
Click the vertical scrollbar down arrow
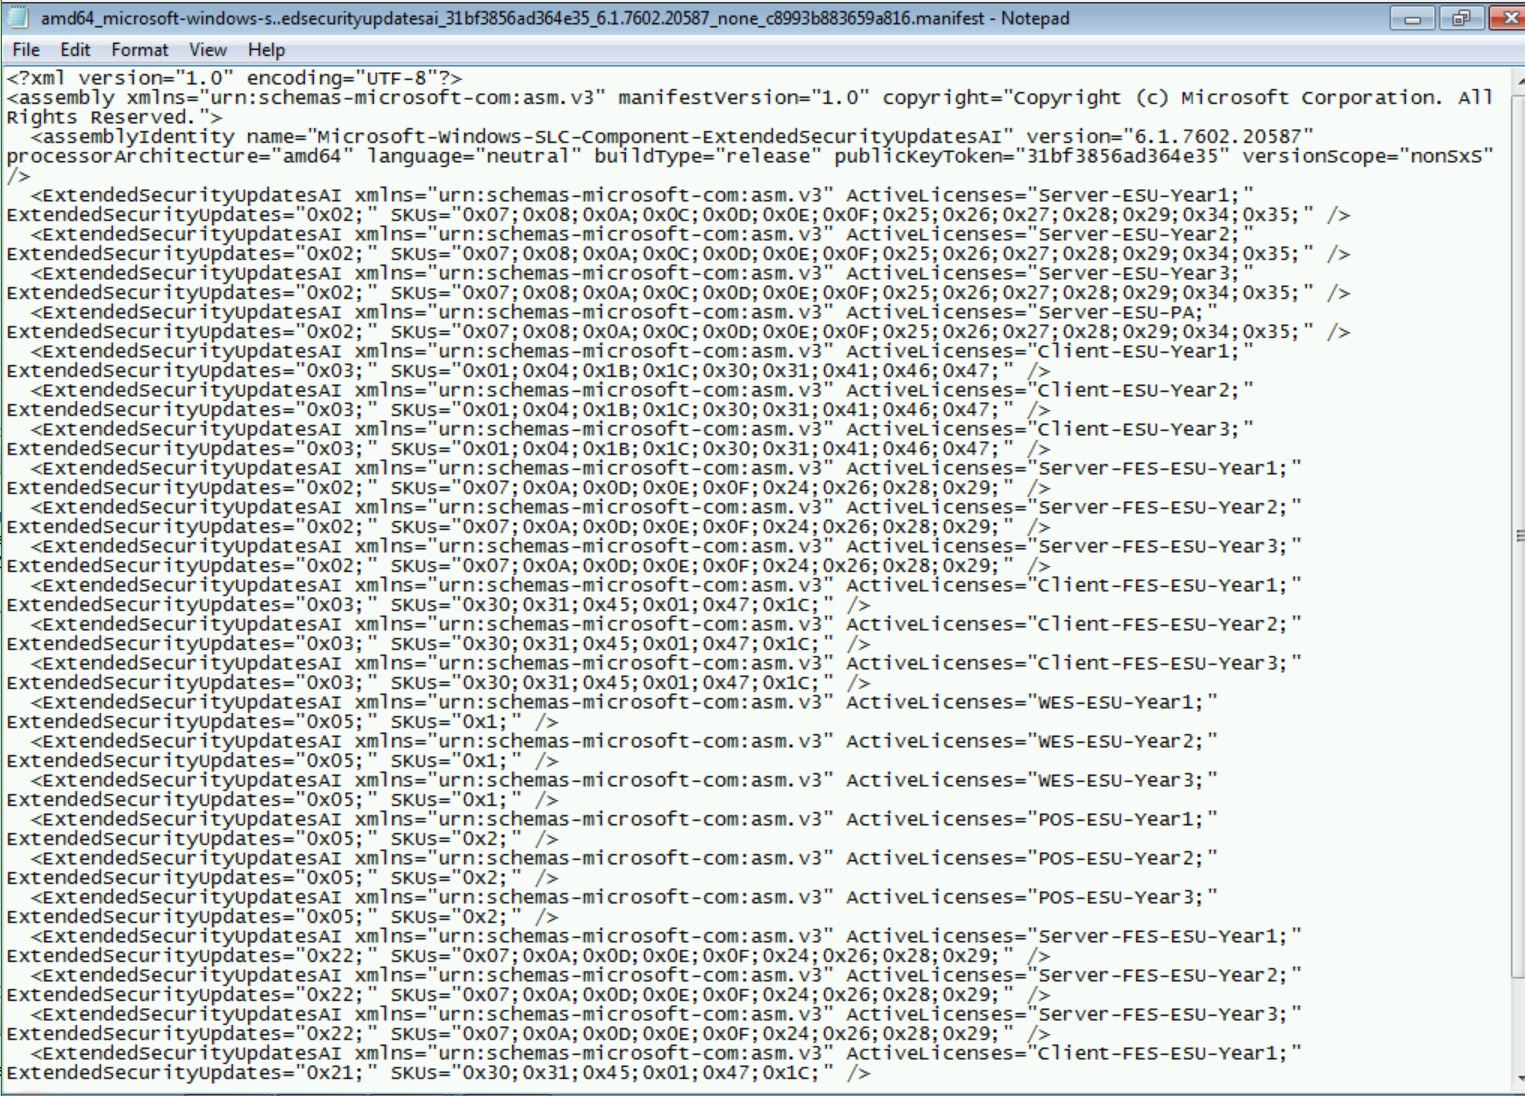click(1519, 1079)
